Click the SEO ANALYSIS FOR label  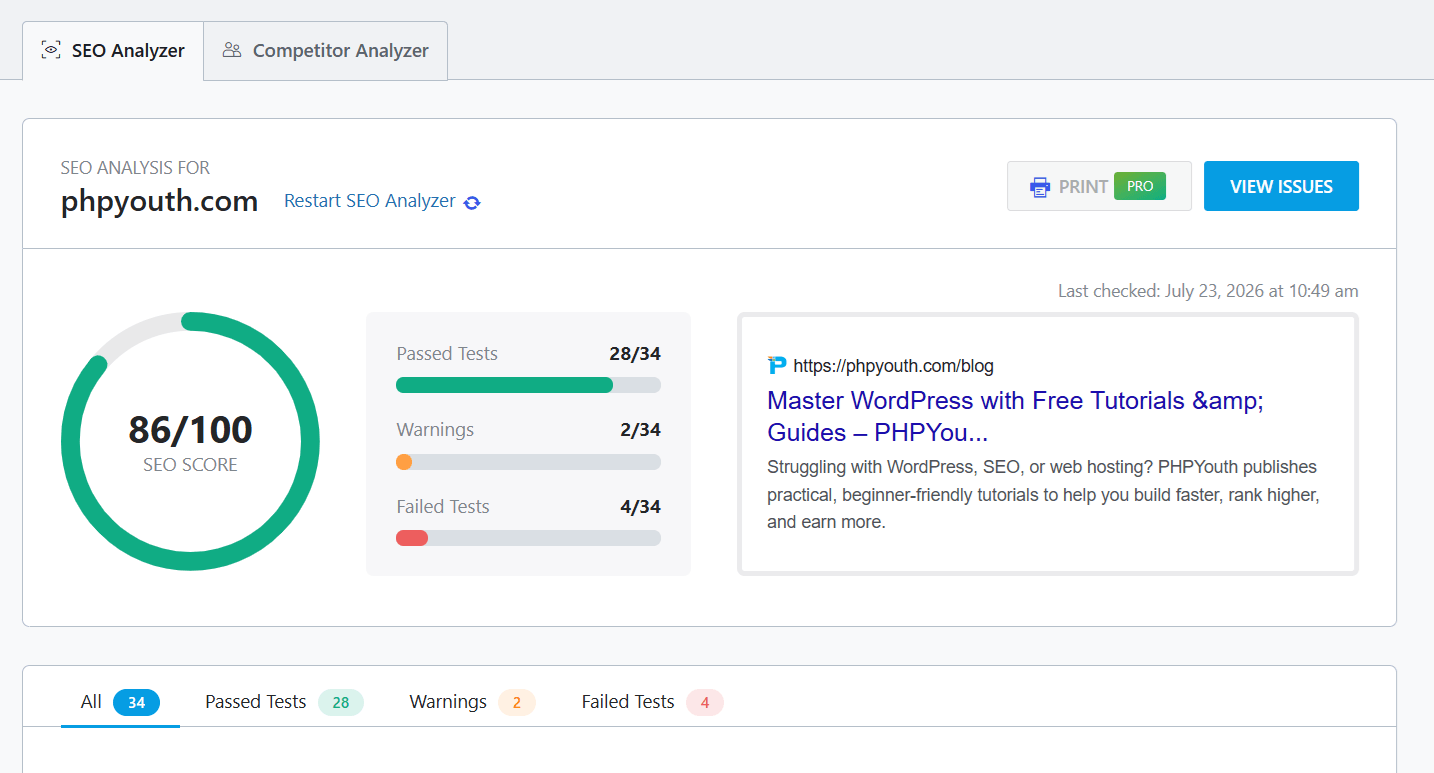[135, 167]
